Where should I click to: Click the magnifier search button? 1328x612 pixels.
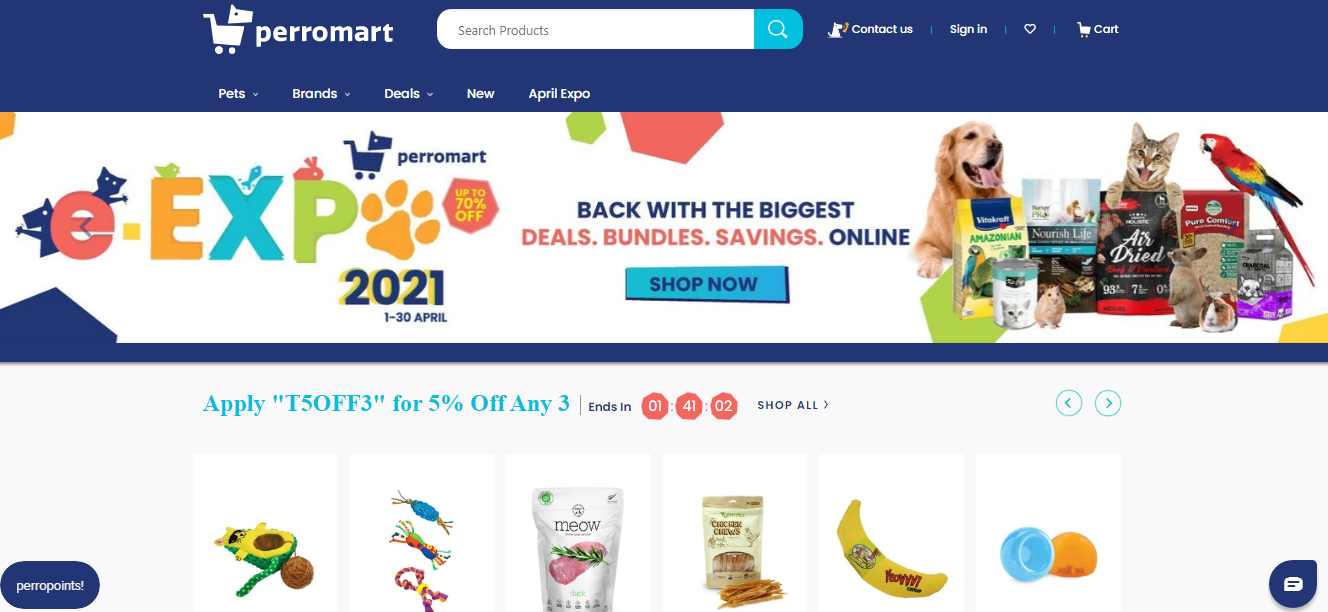[778, 29]
